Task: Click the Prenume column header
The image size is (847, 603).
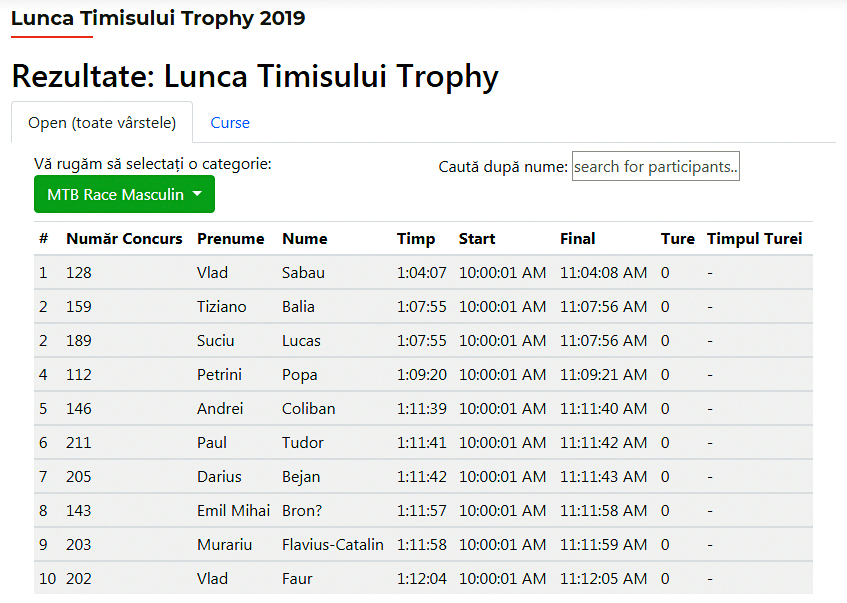Action: (231, 239)
